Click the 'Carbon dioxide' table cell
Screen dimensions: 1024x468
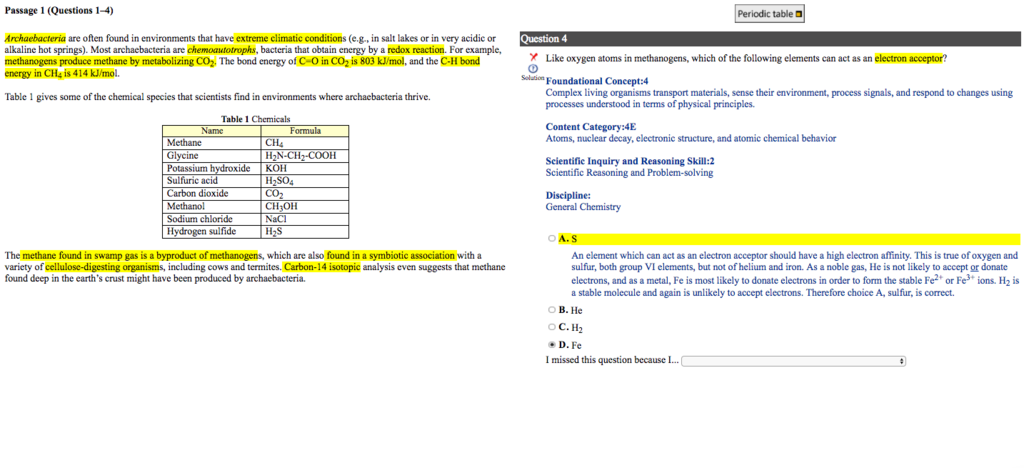pos(212,193)
